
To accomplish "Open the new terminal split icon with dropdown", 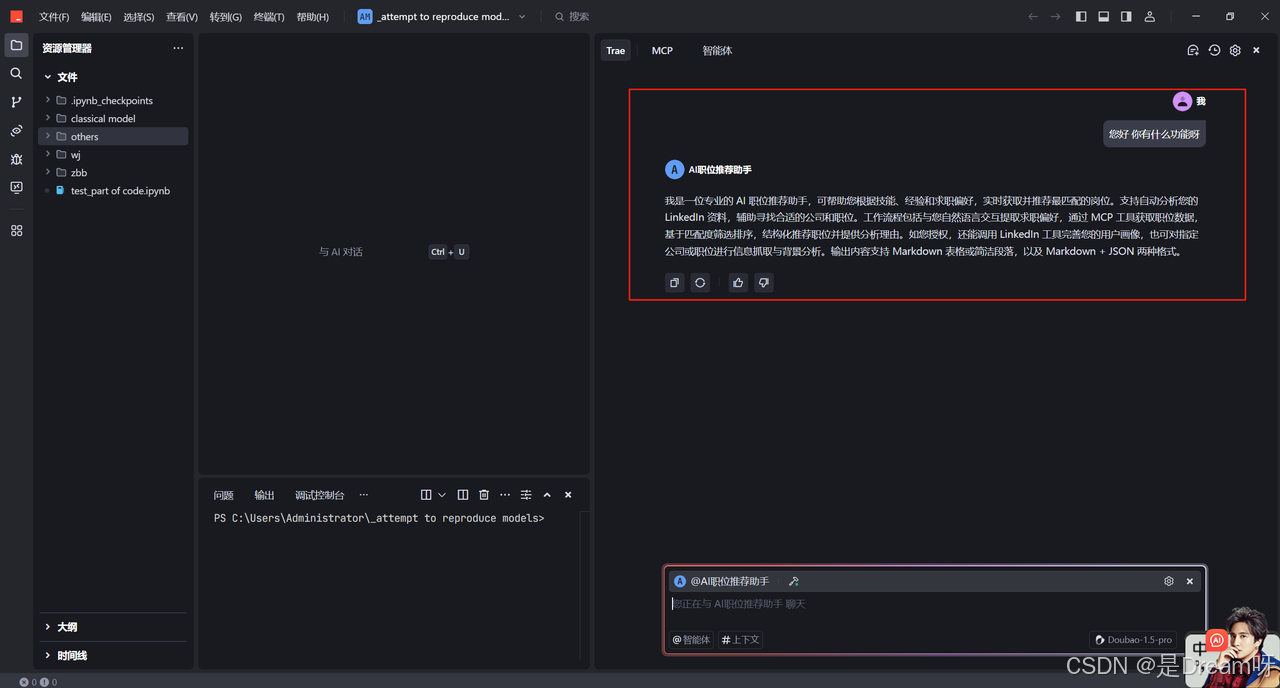I will click(x=426, y=495).
